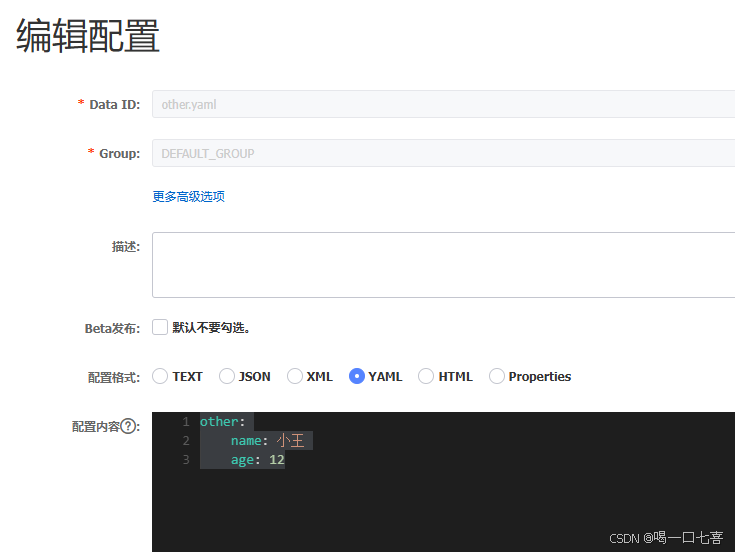Click into the 描述 text area
Image resolution: width=735 pixels, height=552 pixels.
pos(443,265)
